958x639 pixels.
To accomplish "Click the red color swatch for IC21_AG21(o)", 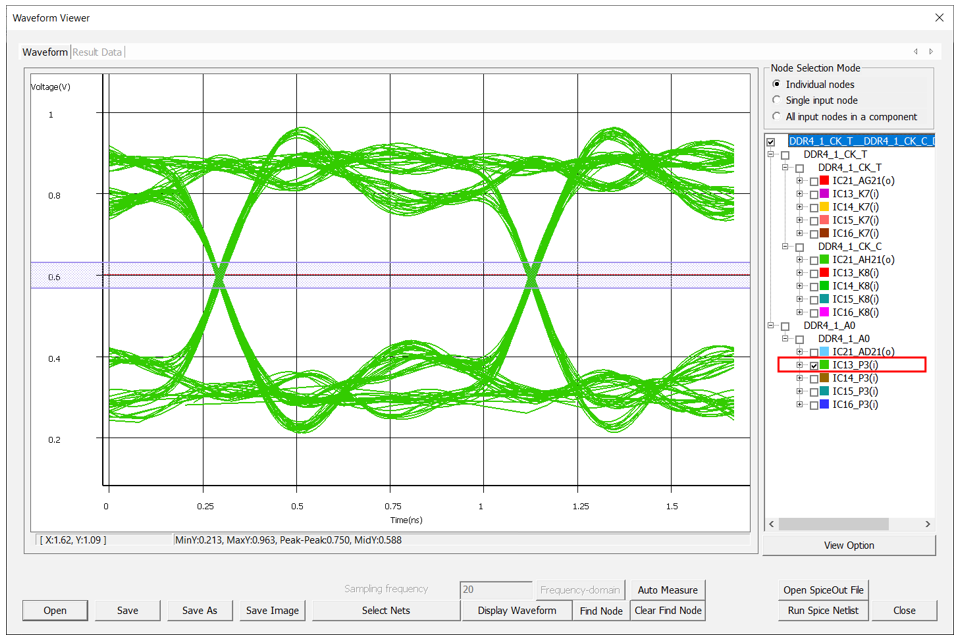I will tap(825, 181).
